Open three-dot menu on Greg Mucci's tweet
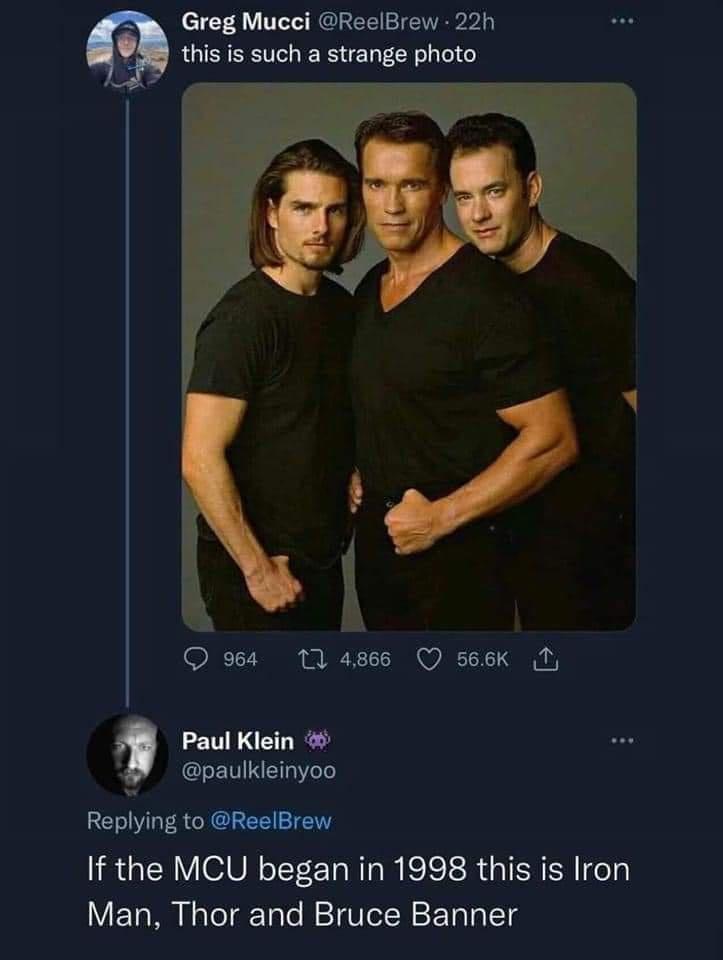The height and width of the screenshot is (960, 723). tap(624, 20)
